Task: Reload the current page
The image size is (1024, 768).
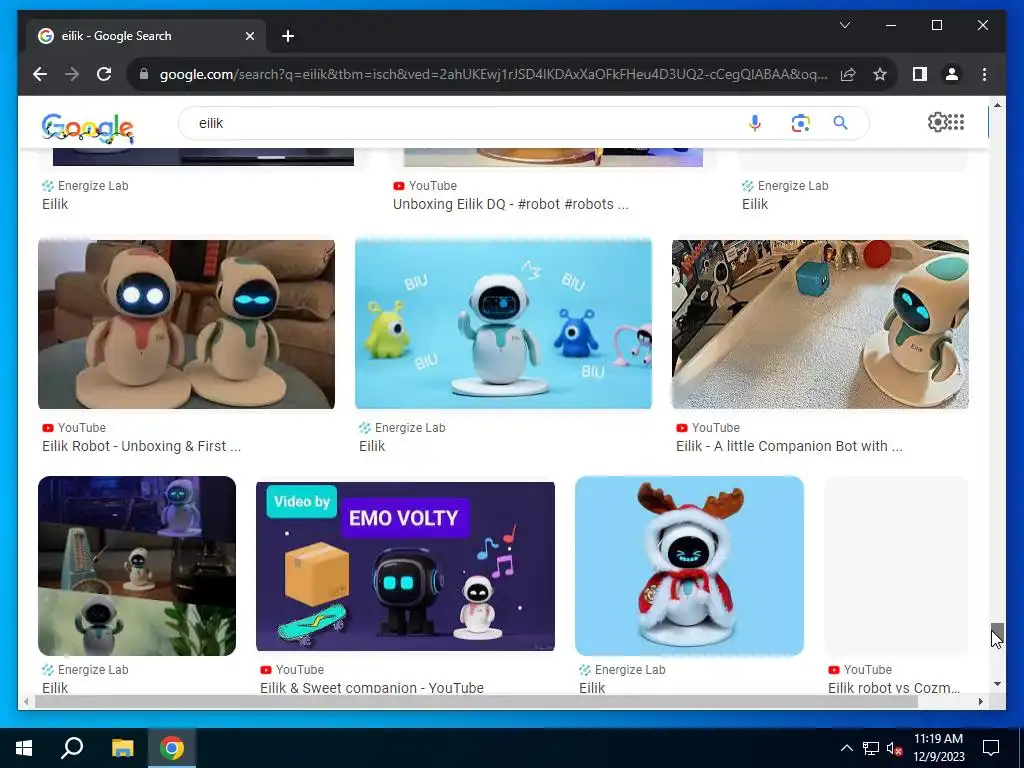Action: click(x=104, y=74)
